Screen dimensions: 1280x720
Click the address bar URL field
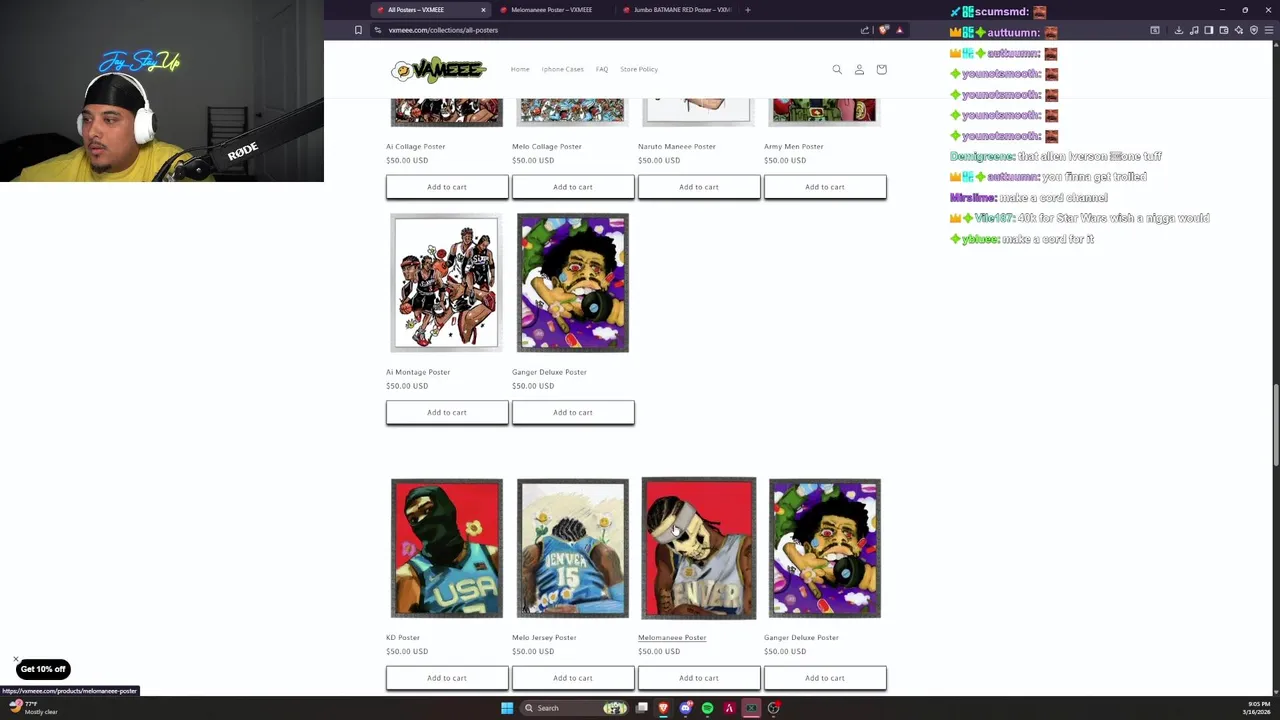pyautogui.click(x=620, y=30)
